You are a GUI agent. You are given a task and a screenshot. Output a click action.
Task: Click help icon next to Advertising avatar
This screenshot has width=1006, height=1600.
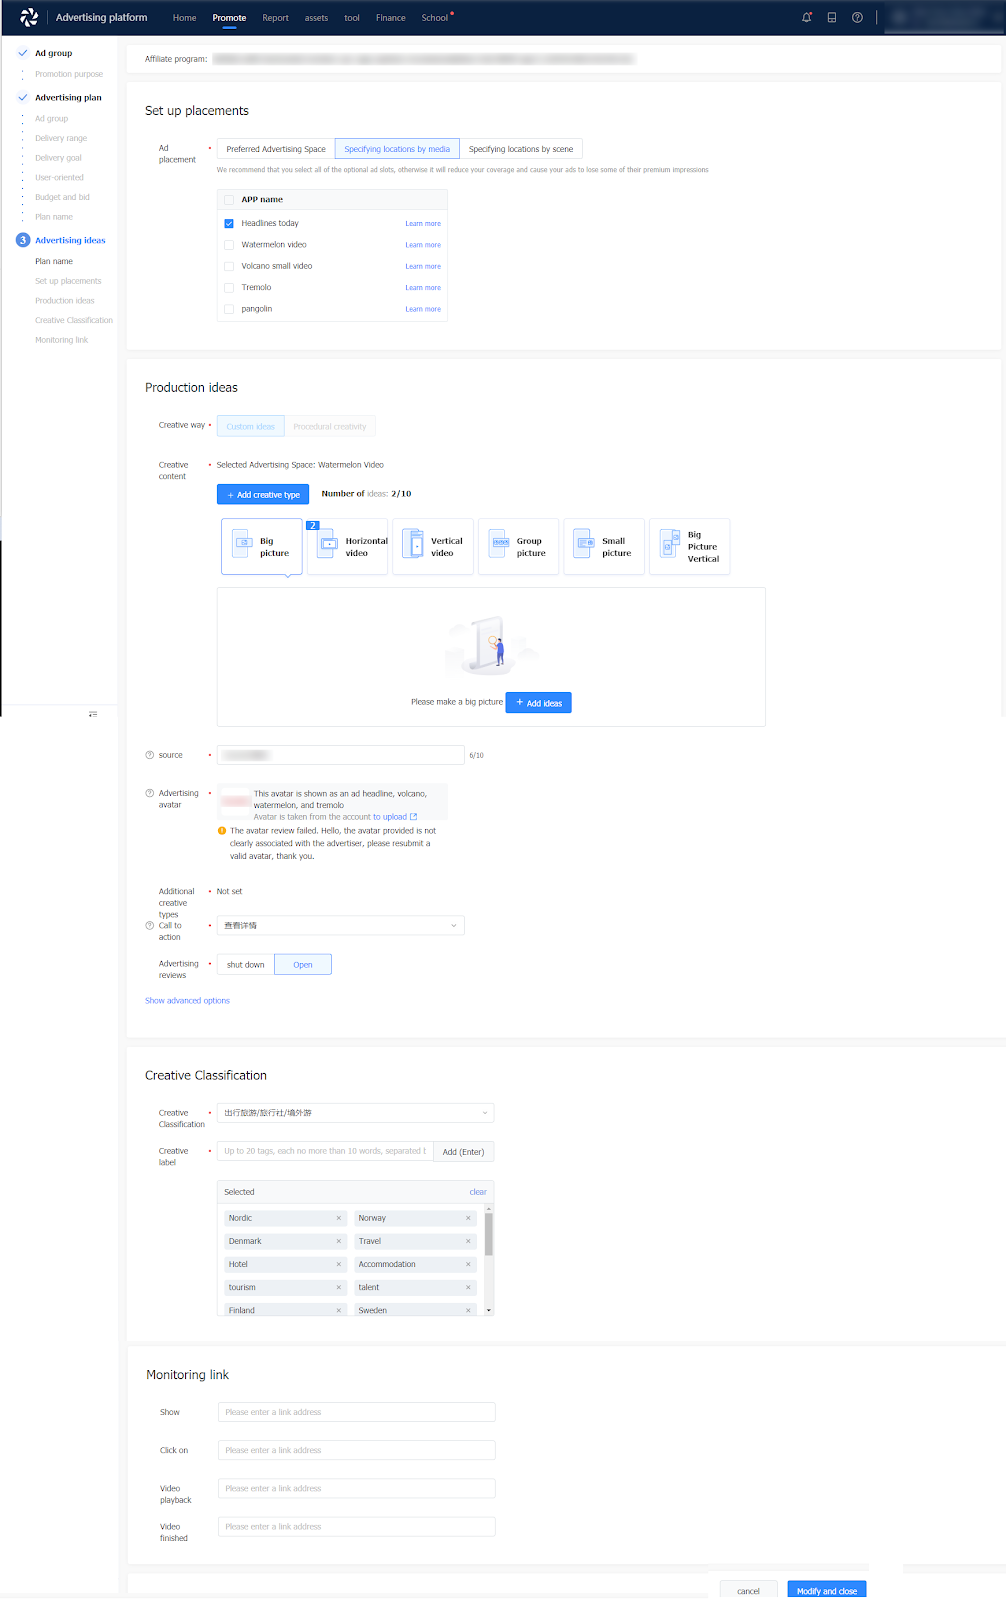click(x=150, y=793)
